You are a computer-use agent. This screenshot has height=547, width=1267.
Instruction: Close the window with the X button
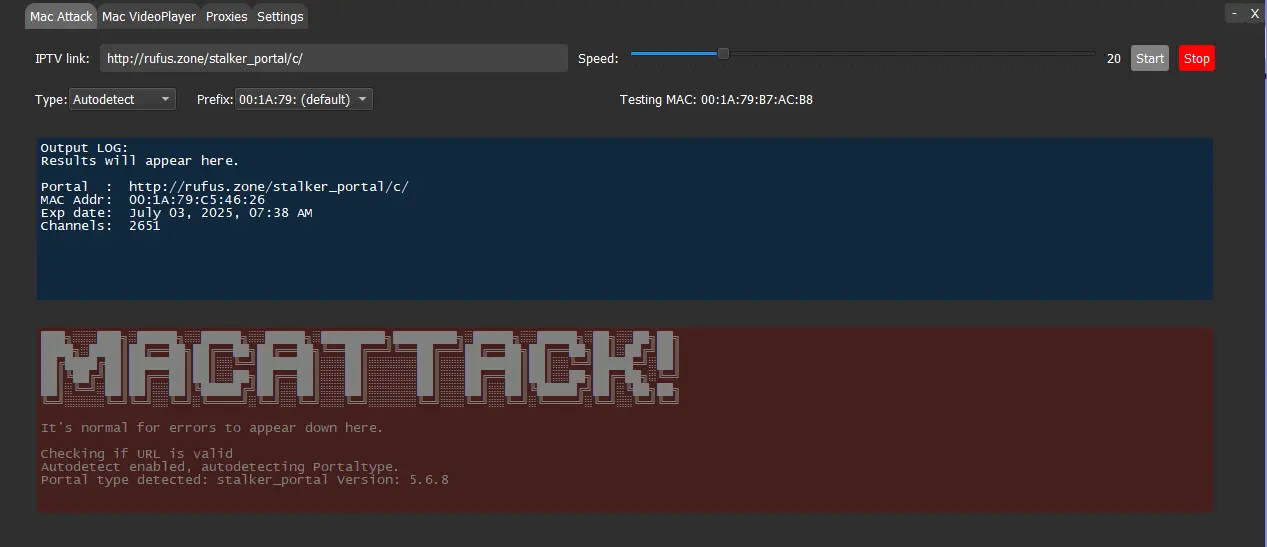(1254, 13)
